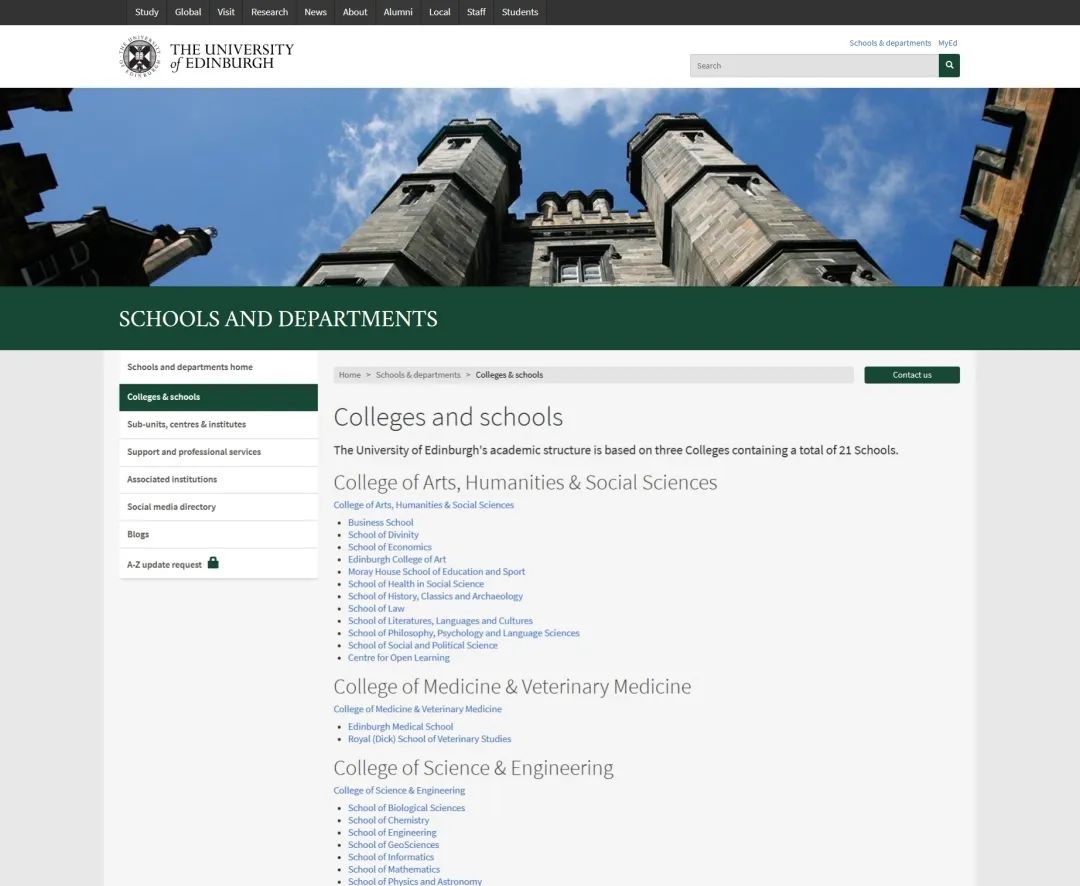Open Royal (Dick) School of Veterinary Studies
1080x886 pixels.
pyautogui.click(x=430, y=739)
